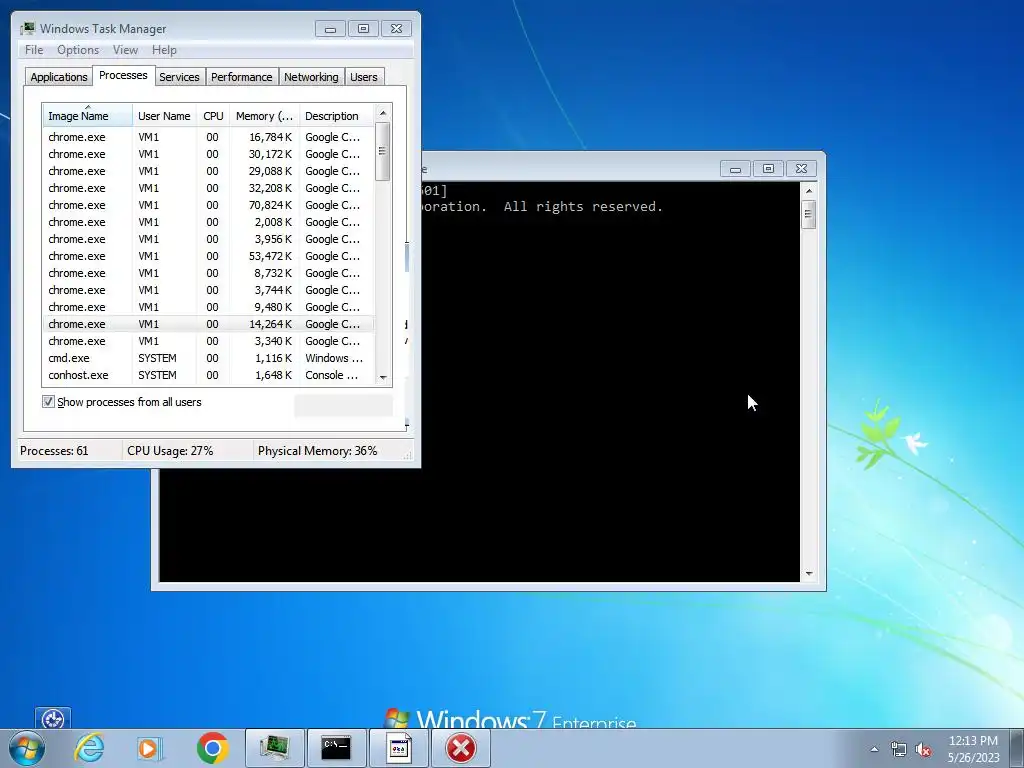
Task: Click the process list scrollbar thumb
Action: coord(383,152)
